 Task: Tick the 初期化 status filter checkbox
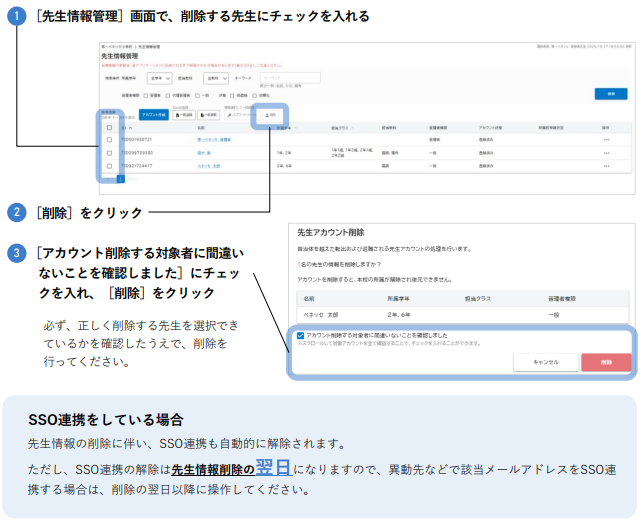pyautogui.click(x=254, y=95)
